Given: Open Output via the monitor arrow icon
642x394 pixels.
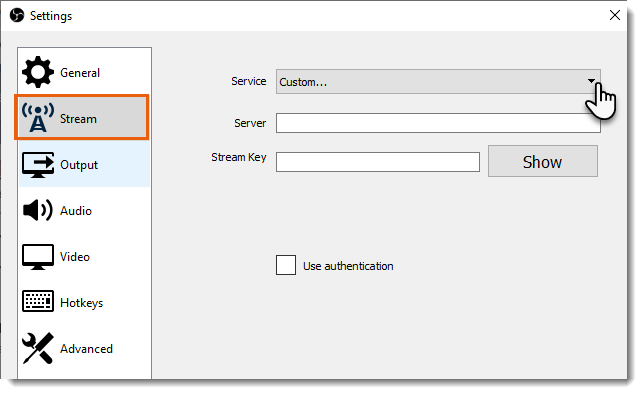Looking at the screenshot, I should (x=38, y=165).
